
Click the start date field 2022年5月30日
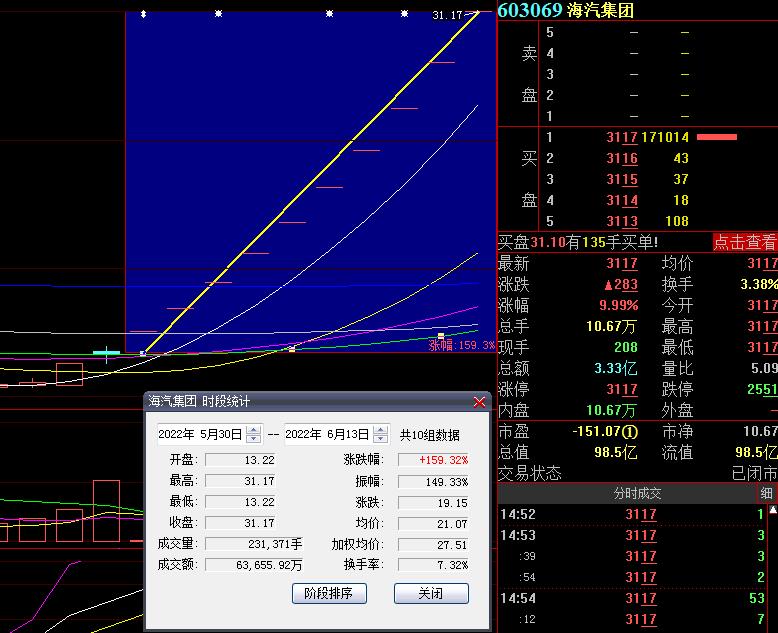coord(200,435)
